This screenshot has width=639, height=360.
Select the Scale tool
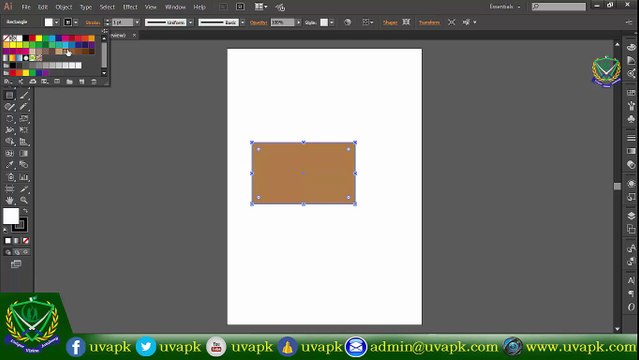(x=24, y=119)
